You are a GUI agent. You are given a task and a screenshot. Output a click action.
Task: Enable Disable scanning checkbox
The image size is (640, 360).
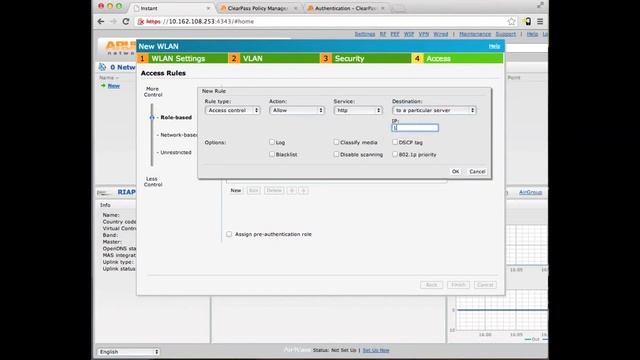click(x=336, y=154)
